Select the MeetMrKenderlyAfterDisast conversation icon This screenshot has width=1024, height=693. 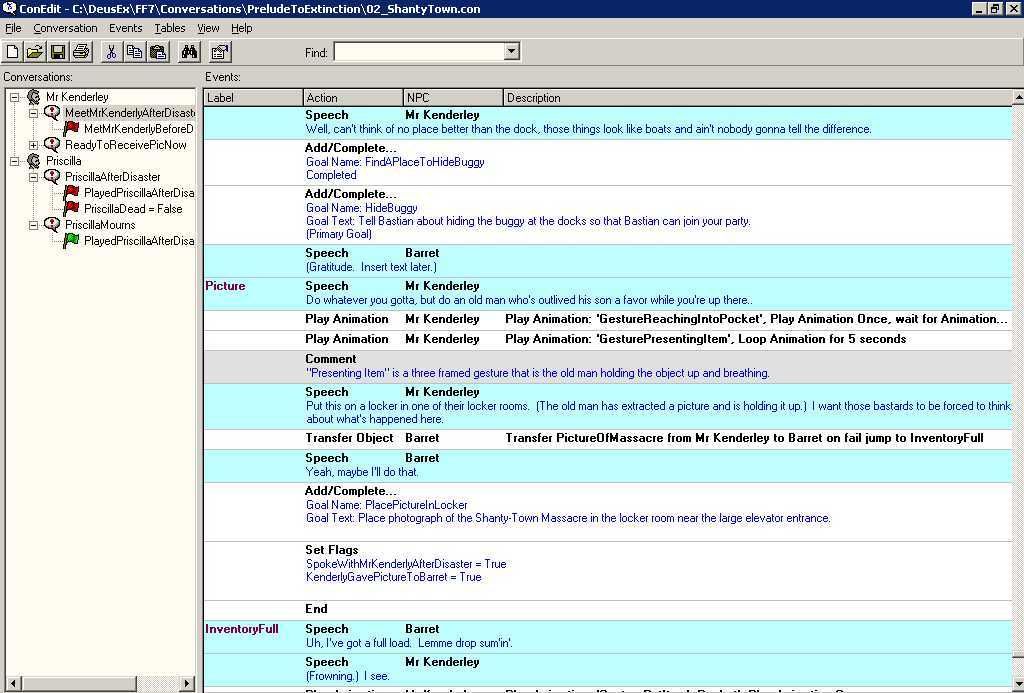coord(52,113)
